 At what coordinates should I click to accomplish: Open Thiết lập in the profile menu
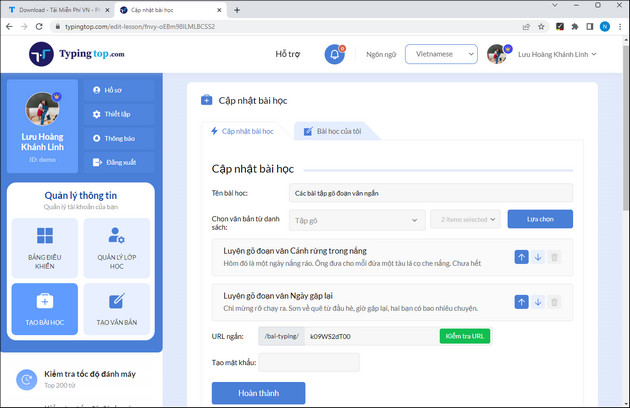pos(117,114)
